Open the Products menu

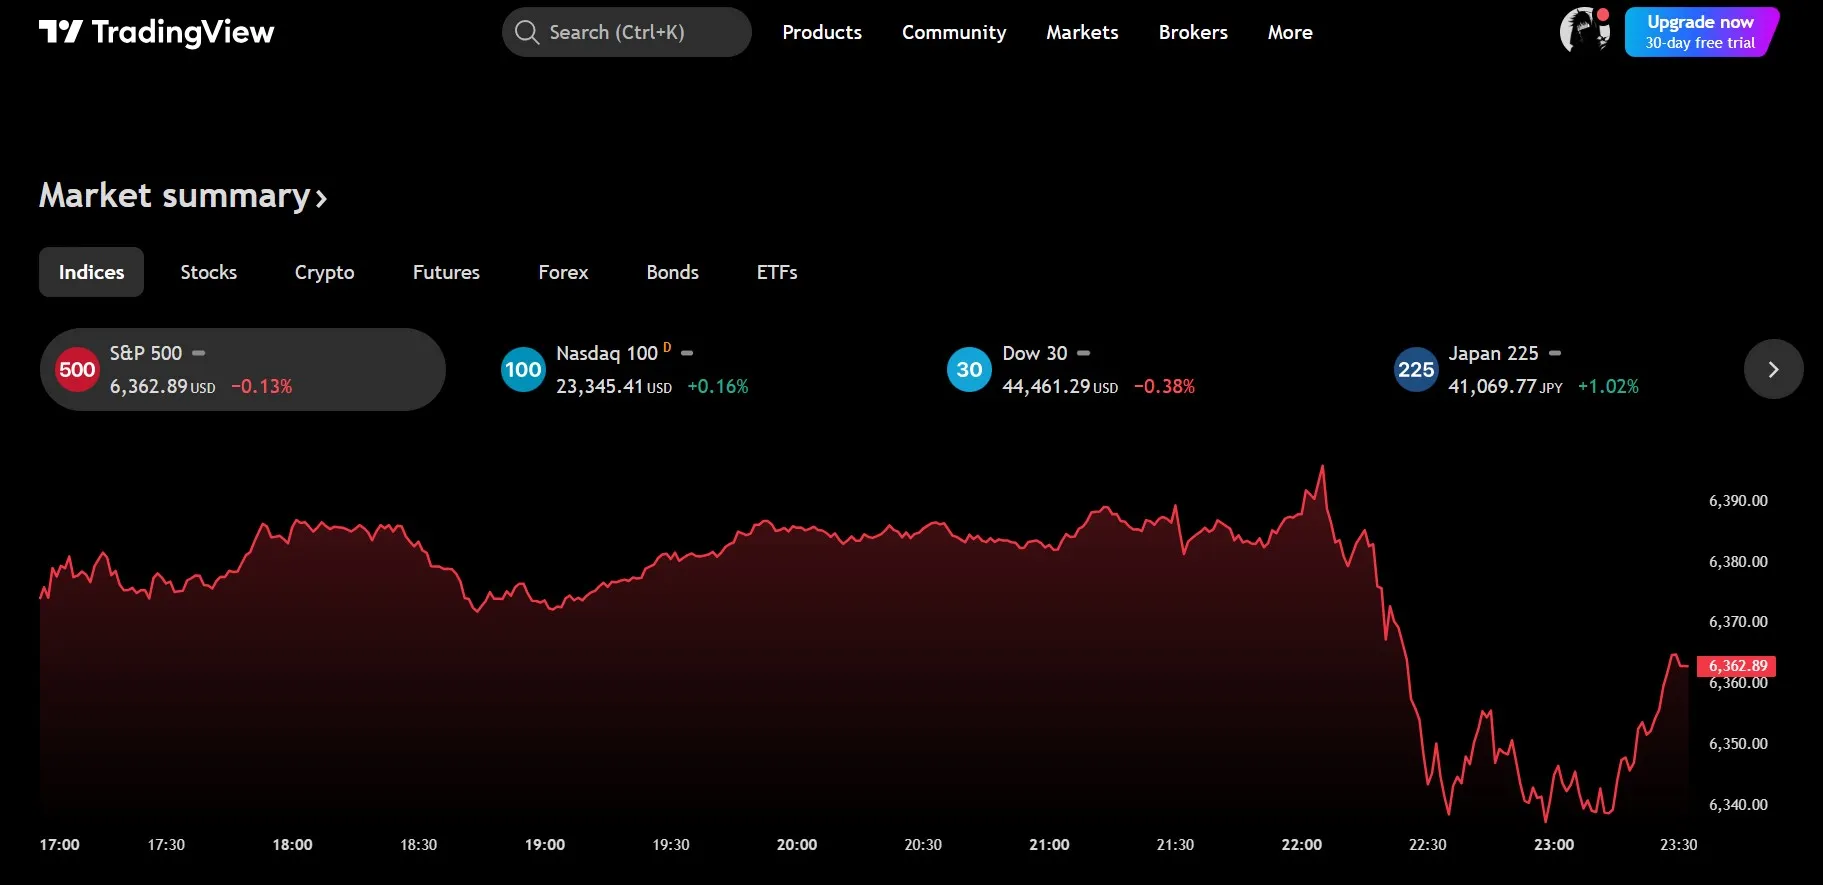coord(821,32)
